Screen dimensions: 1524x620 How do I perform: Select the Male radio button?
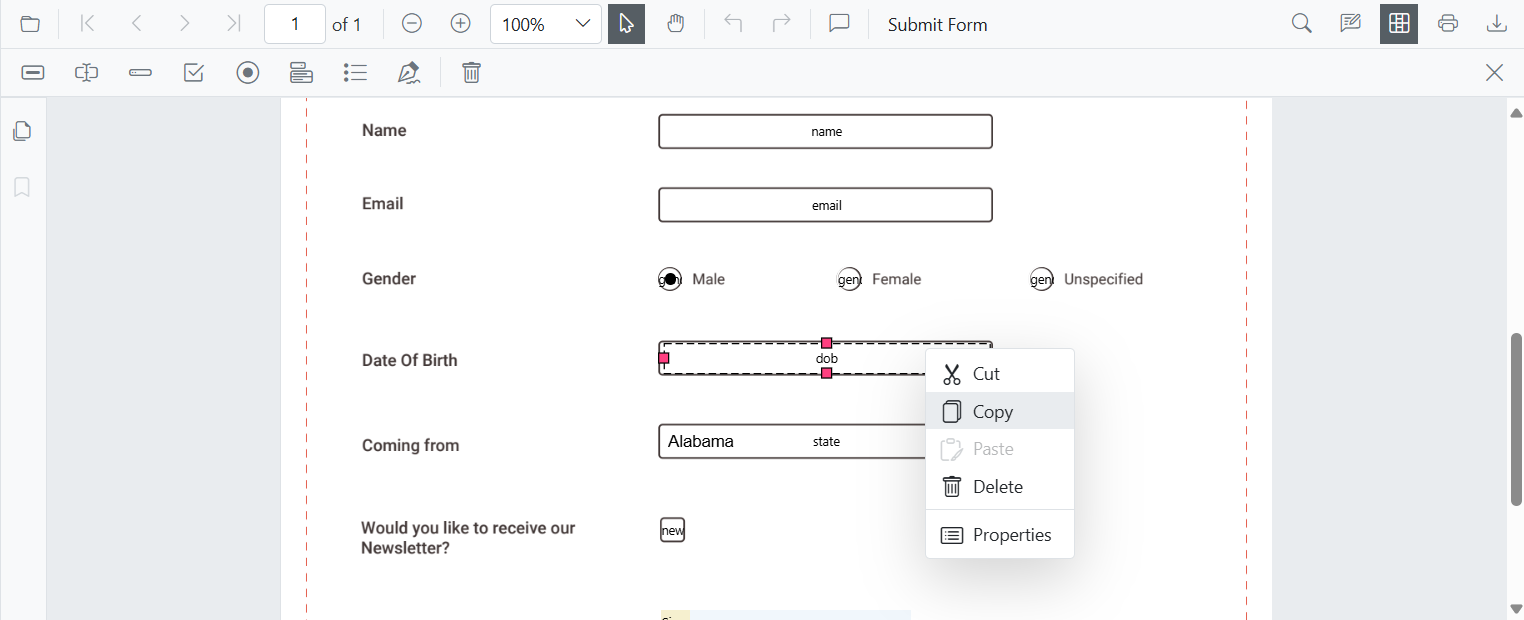pyautogui.click(x=670, y=280)
